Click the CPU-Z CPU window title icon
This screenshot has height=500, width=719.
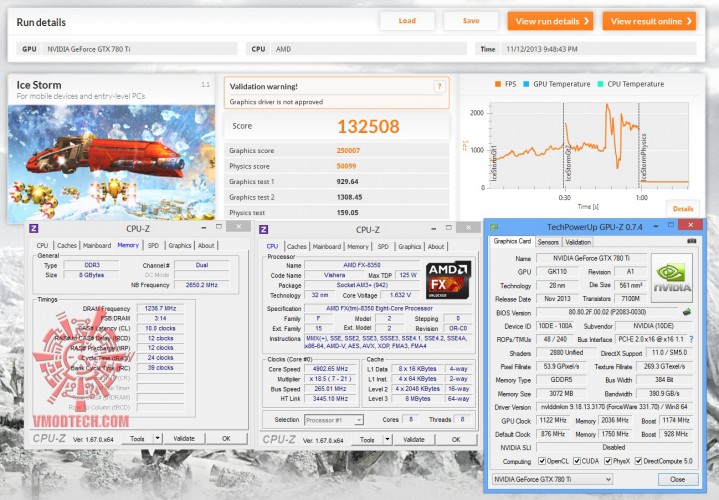tap(264, 229)
